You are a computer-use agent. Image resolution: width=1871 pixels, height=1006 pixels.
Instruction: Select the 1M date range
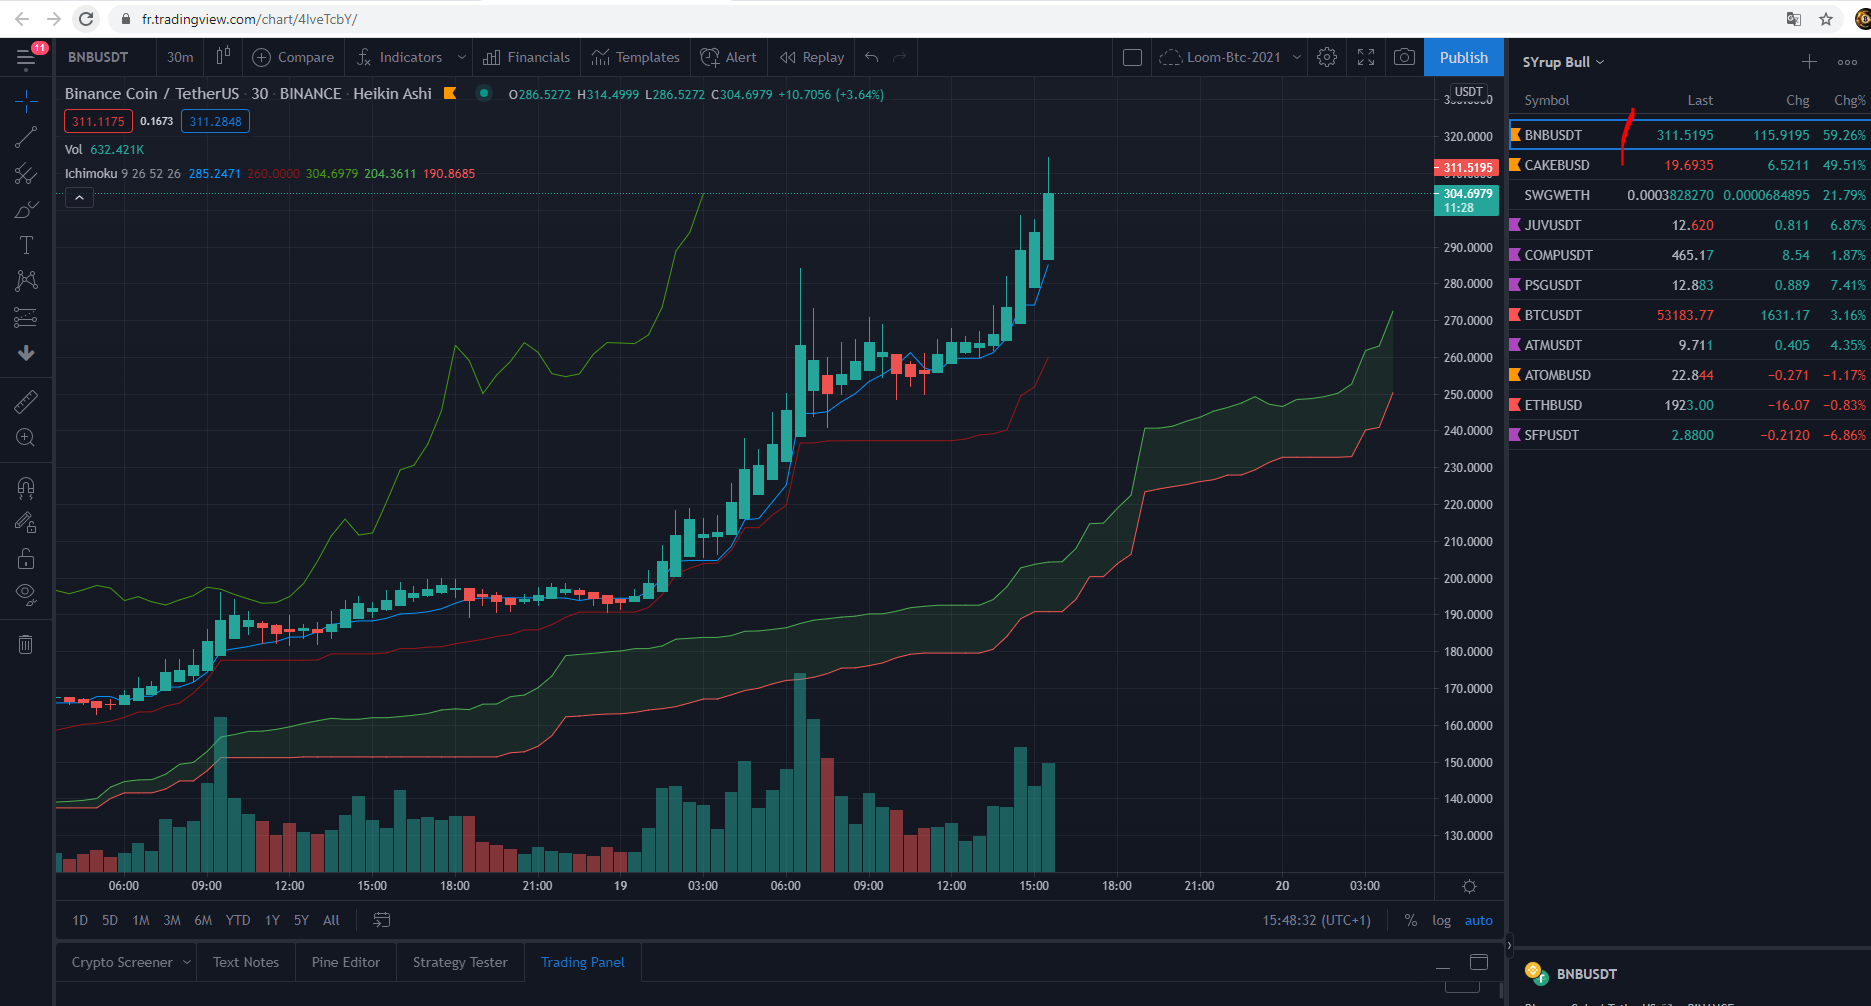(x=141, y=920)
